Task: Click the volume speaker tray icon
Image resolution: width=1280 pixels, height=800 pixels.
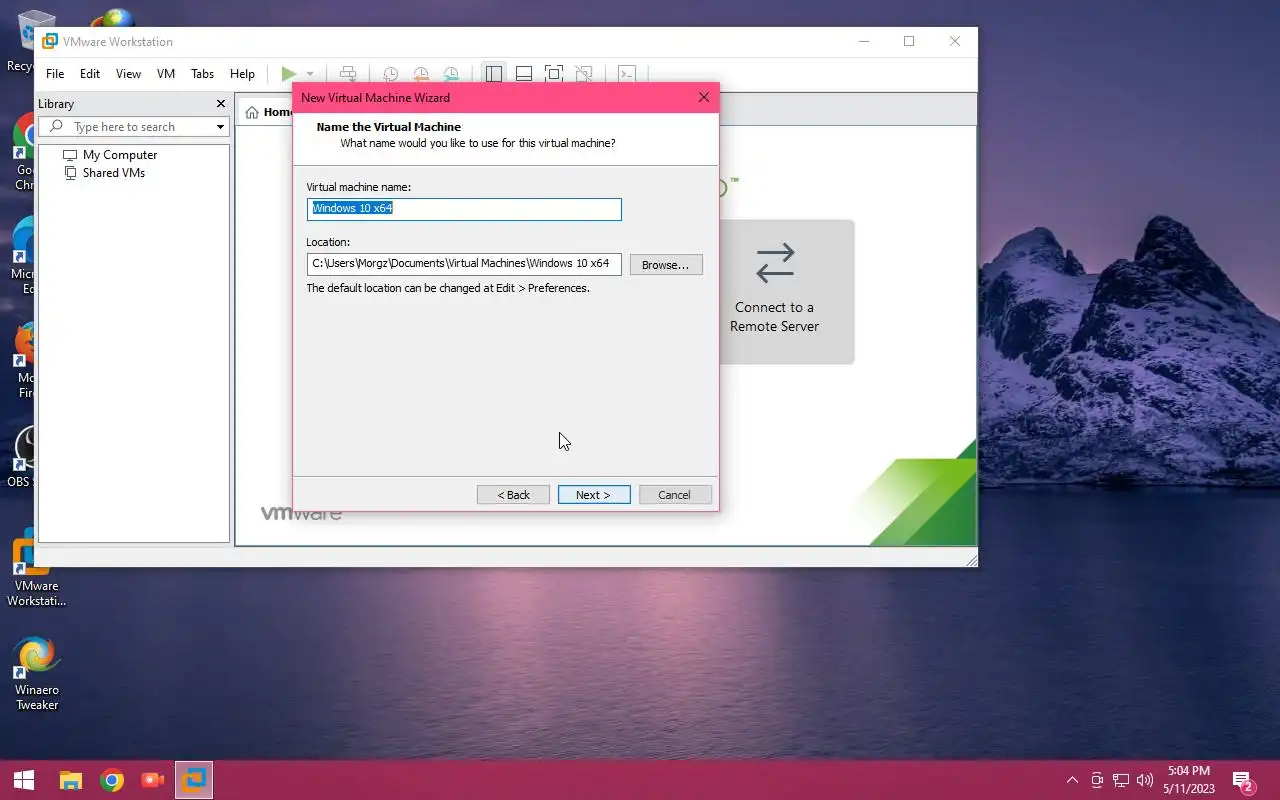Action: 1145,780
